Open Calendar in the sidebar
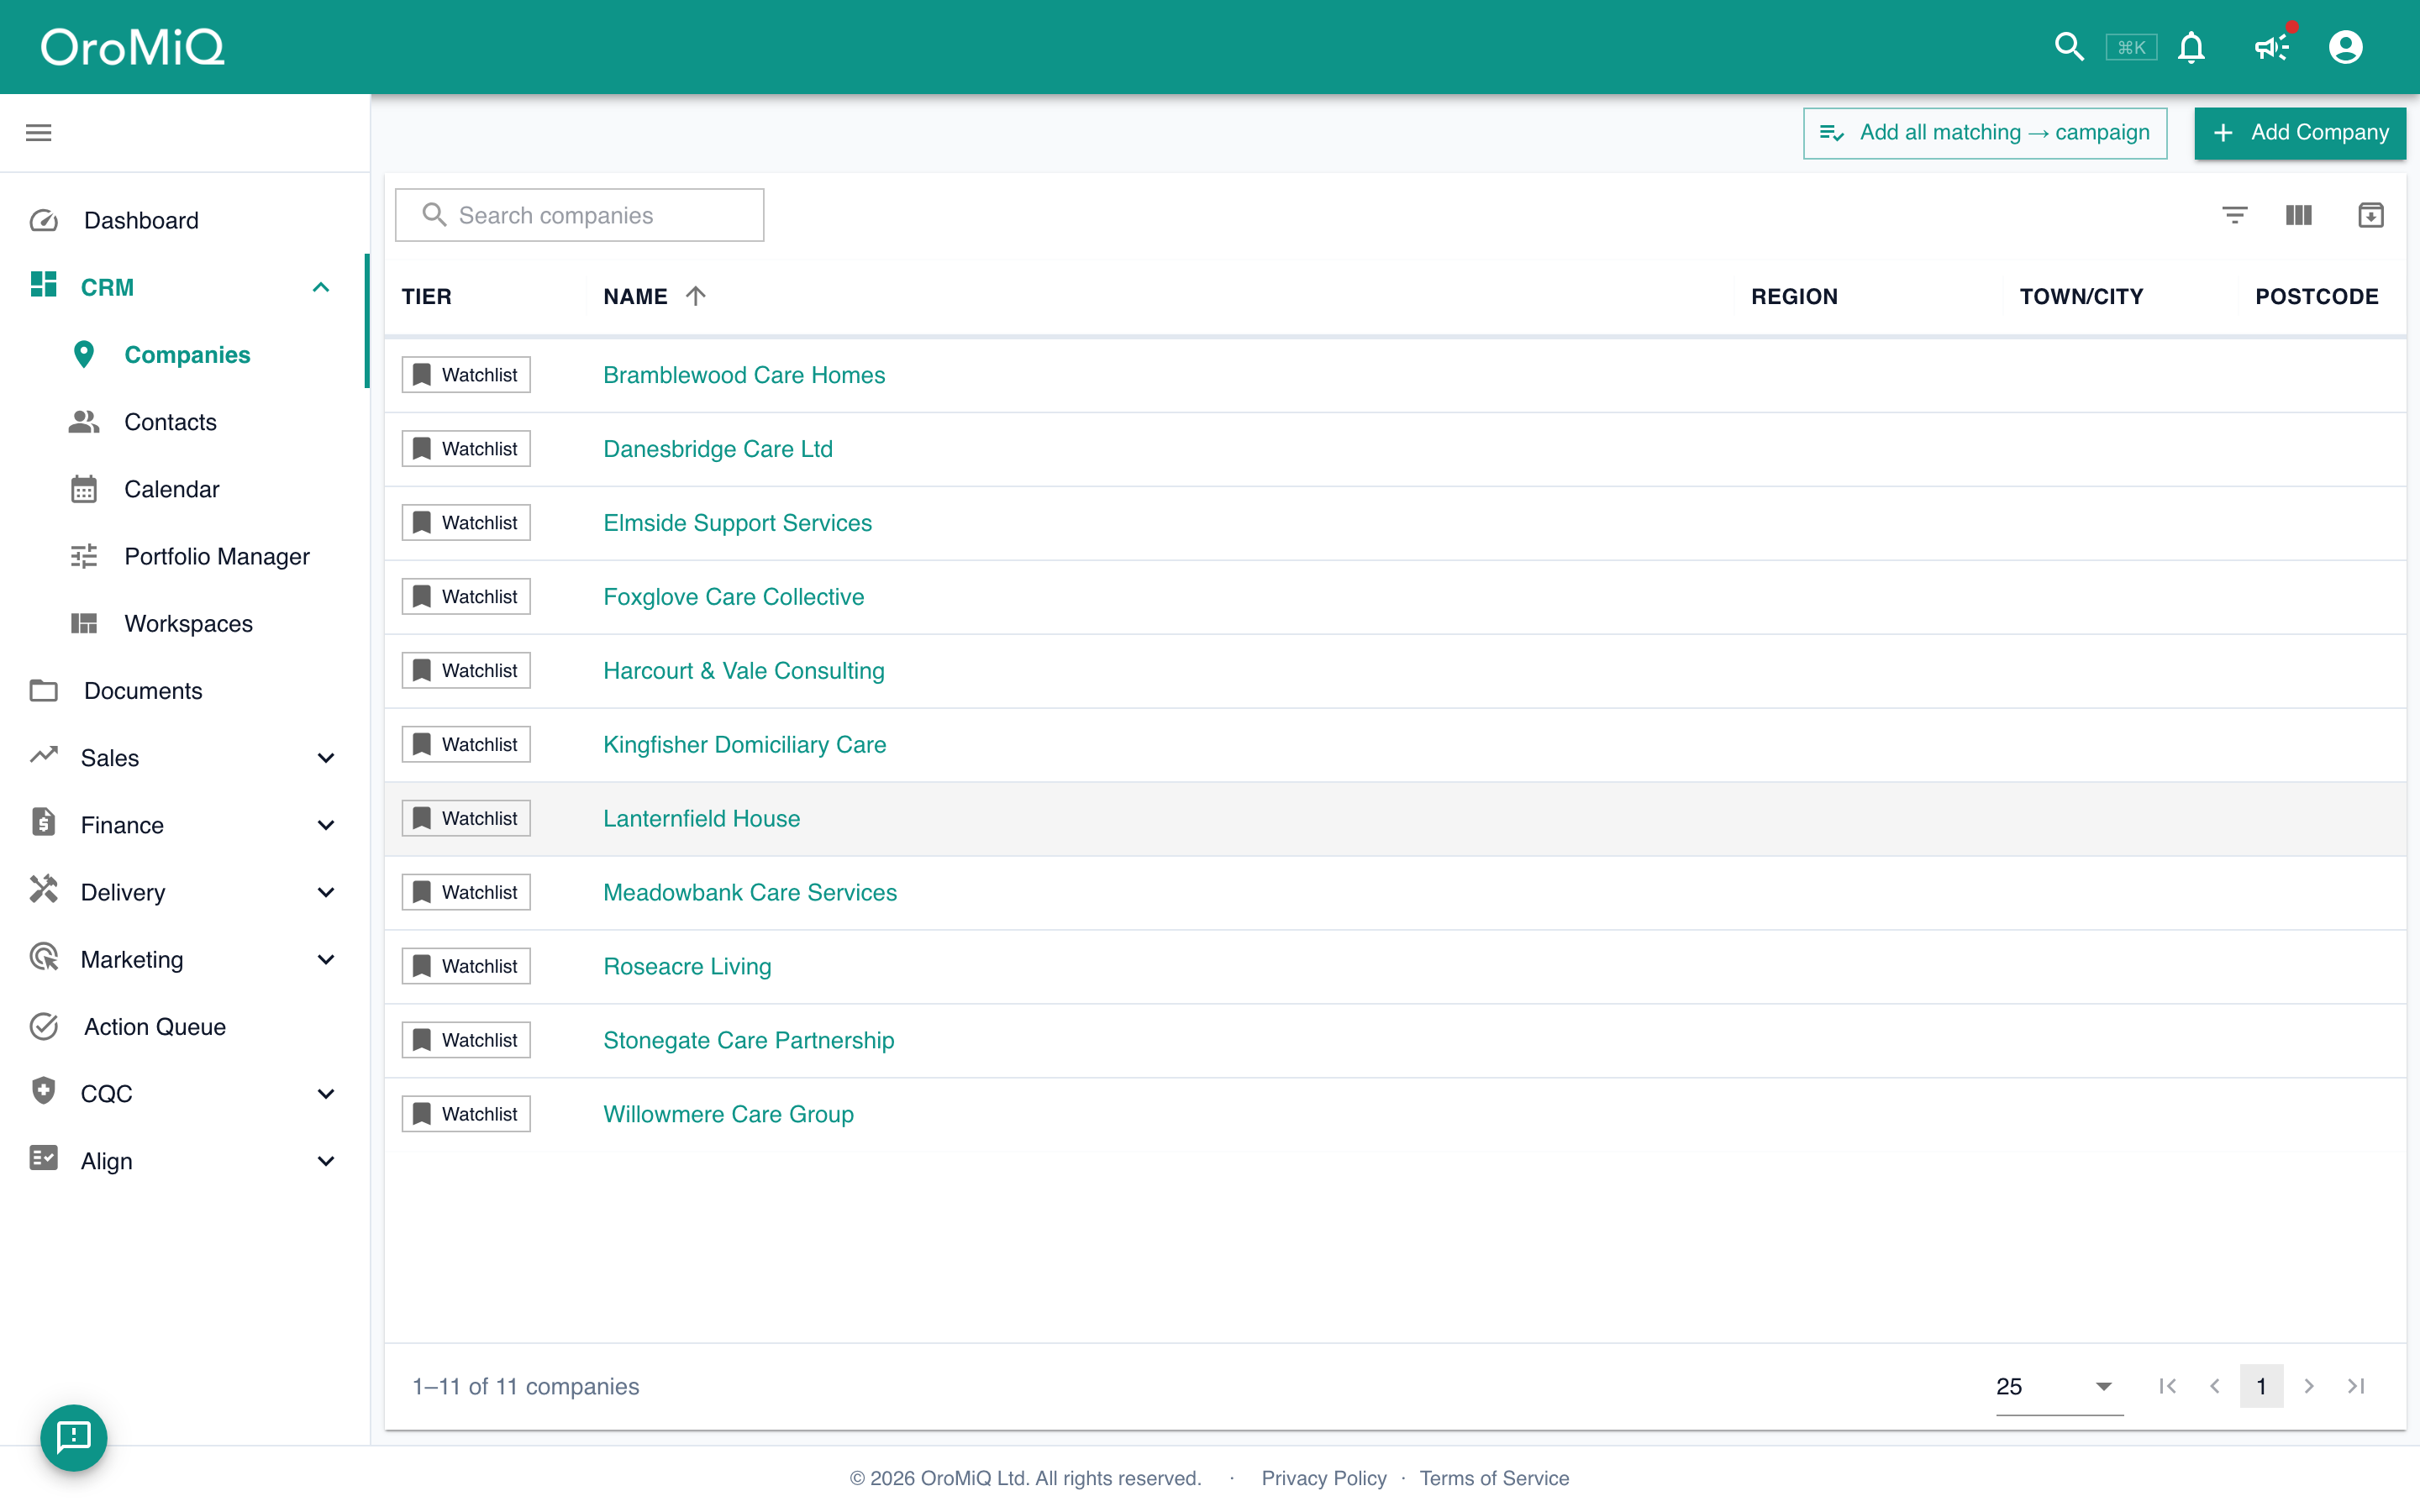Screen dimensions: 2420x1512 [x=171, y=489]
